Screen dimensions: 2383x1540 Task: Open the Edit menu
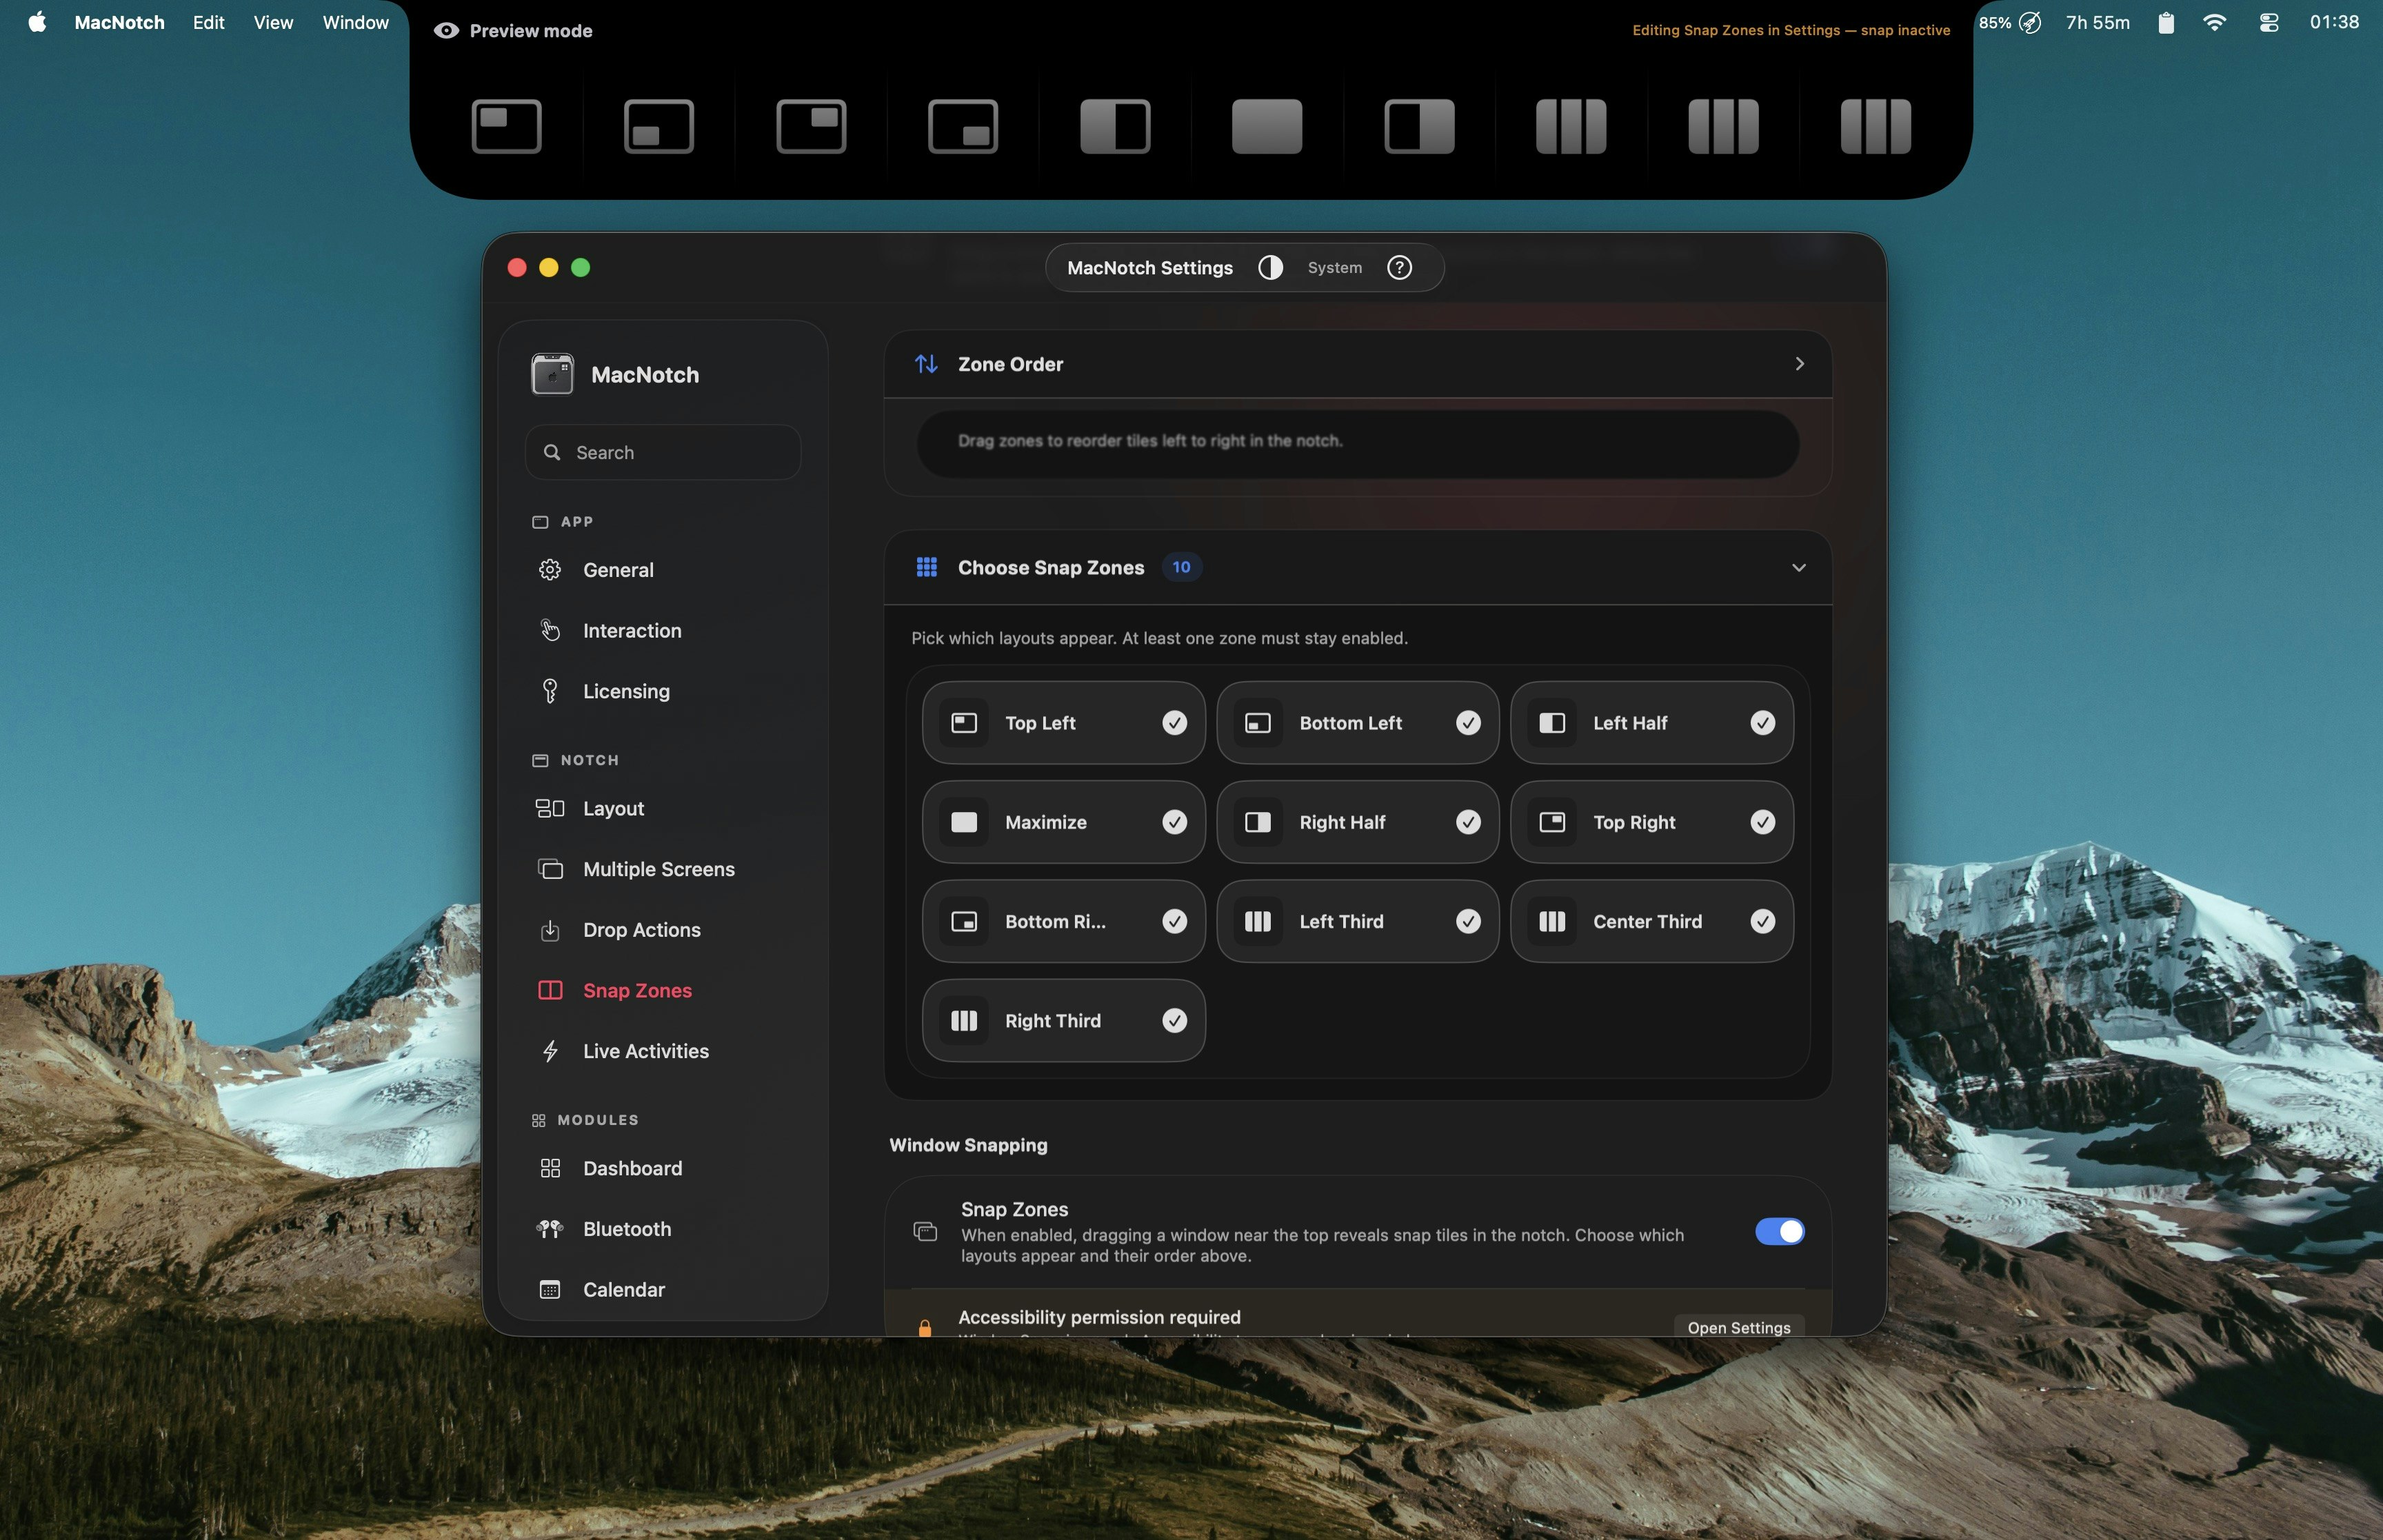(208, 22)
